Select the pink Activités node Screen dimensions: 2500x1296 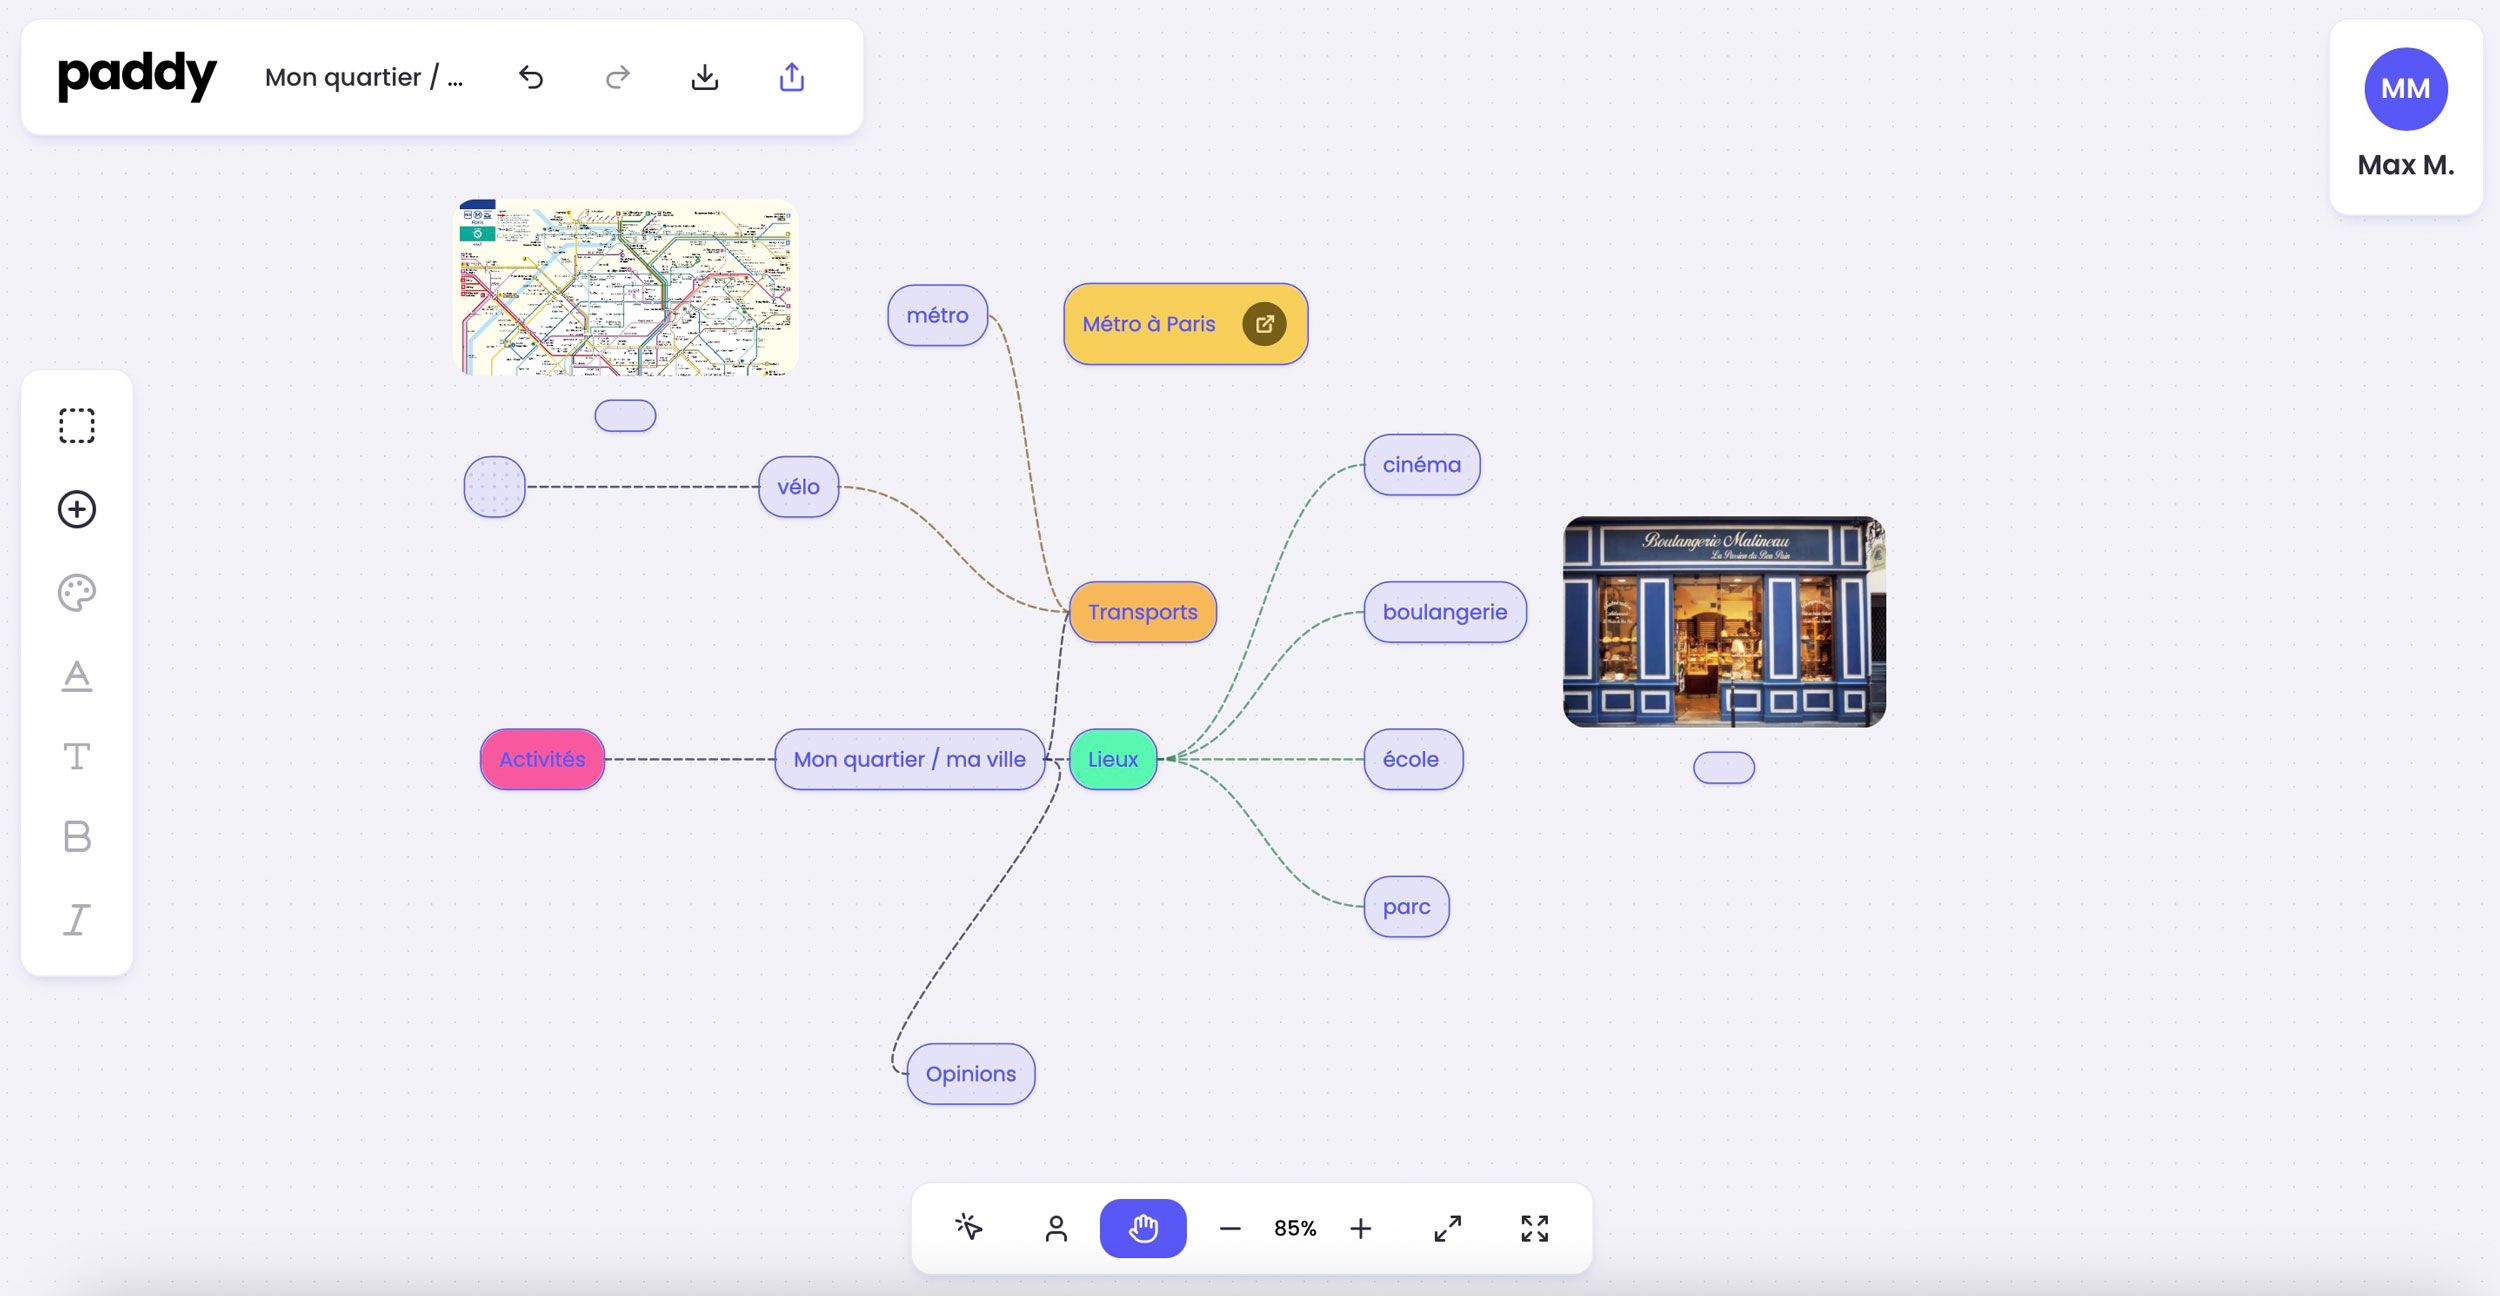(542, 759)
